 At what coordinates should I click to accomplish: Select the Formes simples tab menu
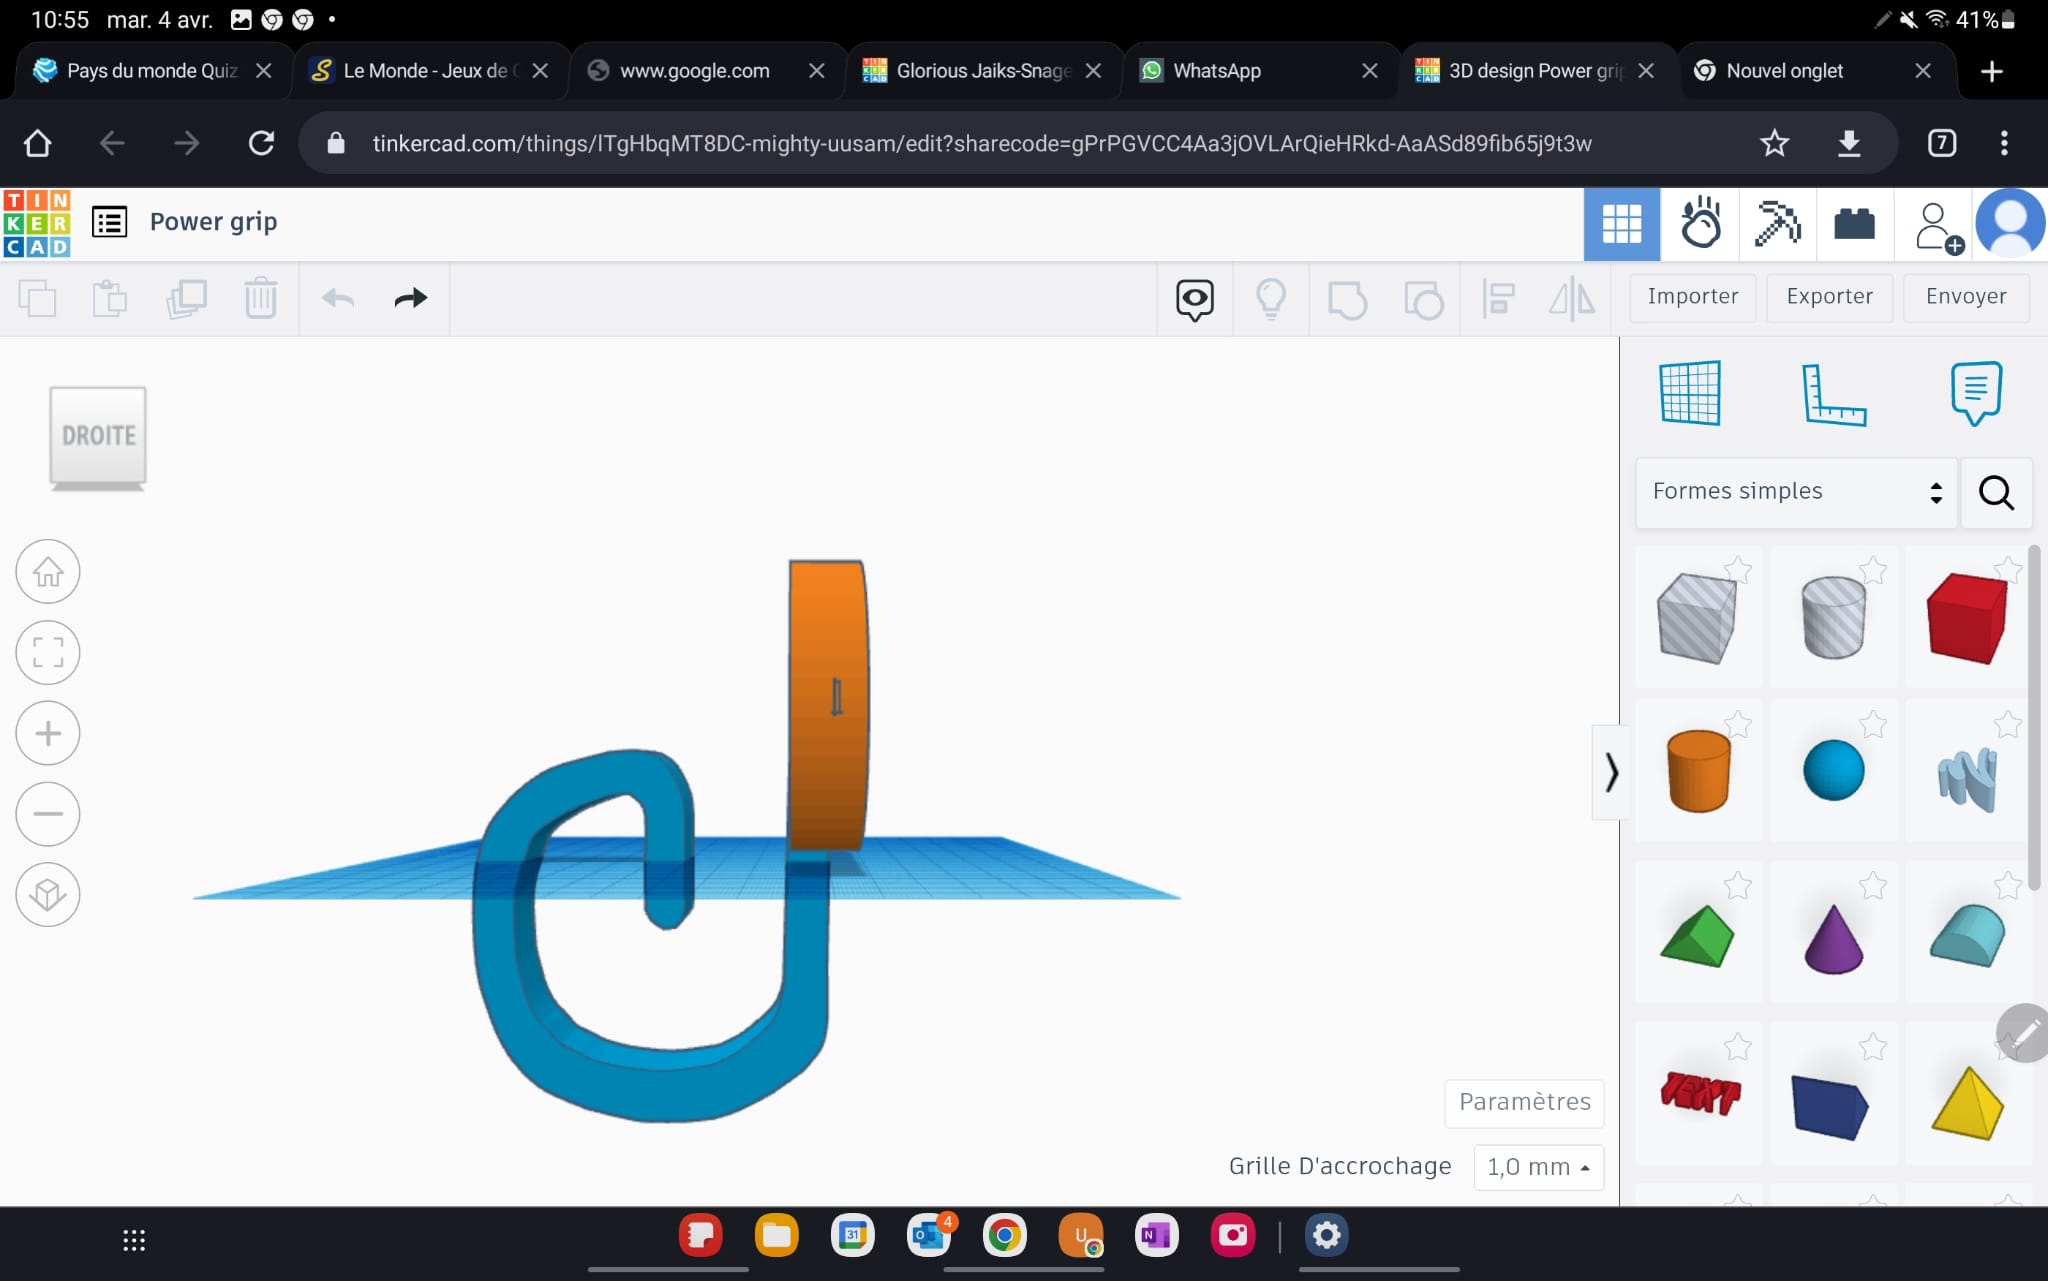[x=1796, y=491]
